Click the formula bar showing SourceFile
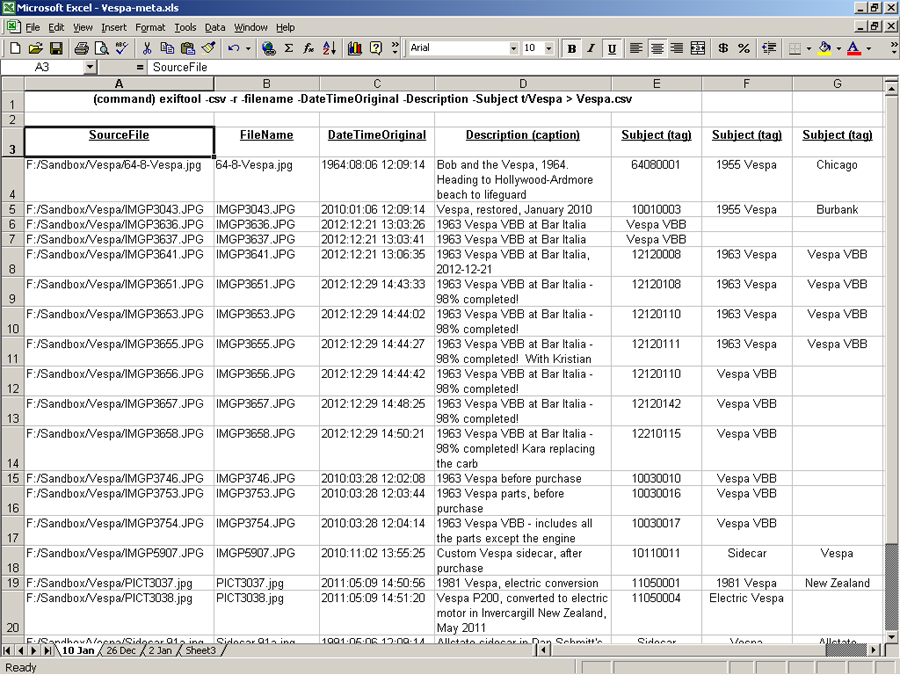The width and height of the screenshot is (900, 675). point(500,67)
